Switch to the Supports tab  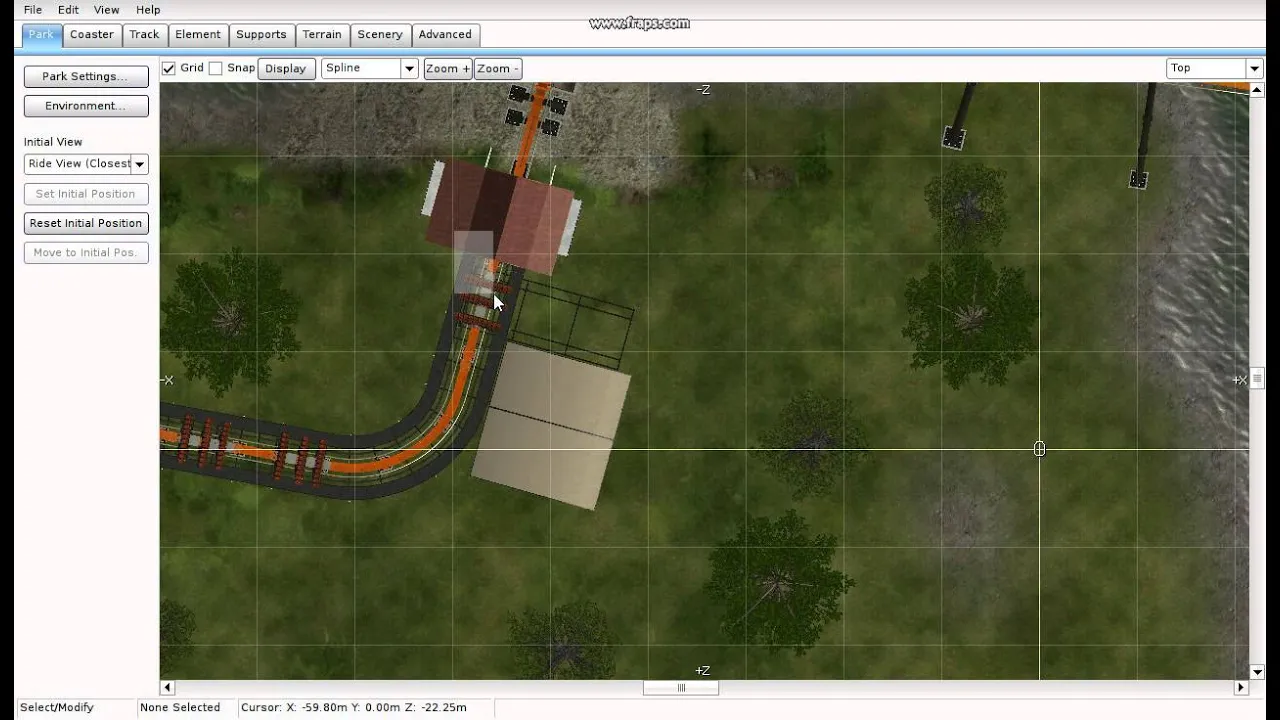coord(261,34)
